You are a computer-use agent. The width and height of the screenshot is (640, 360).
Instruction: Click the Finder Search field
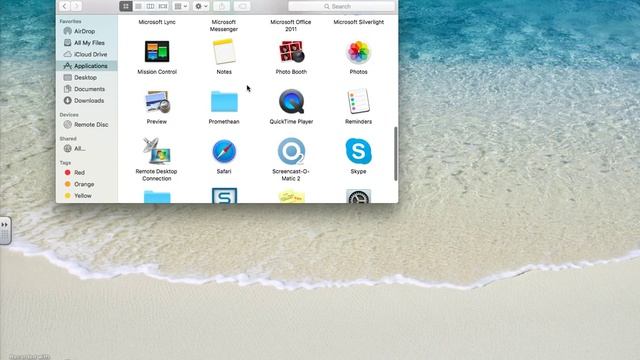tap(342, 6)
